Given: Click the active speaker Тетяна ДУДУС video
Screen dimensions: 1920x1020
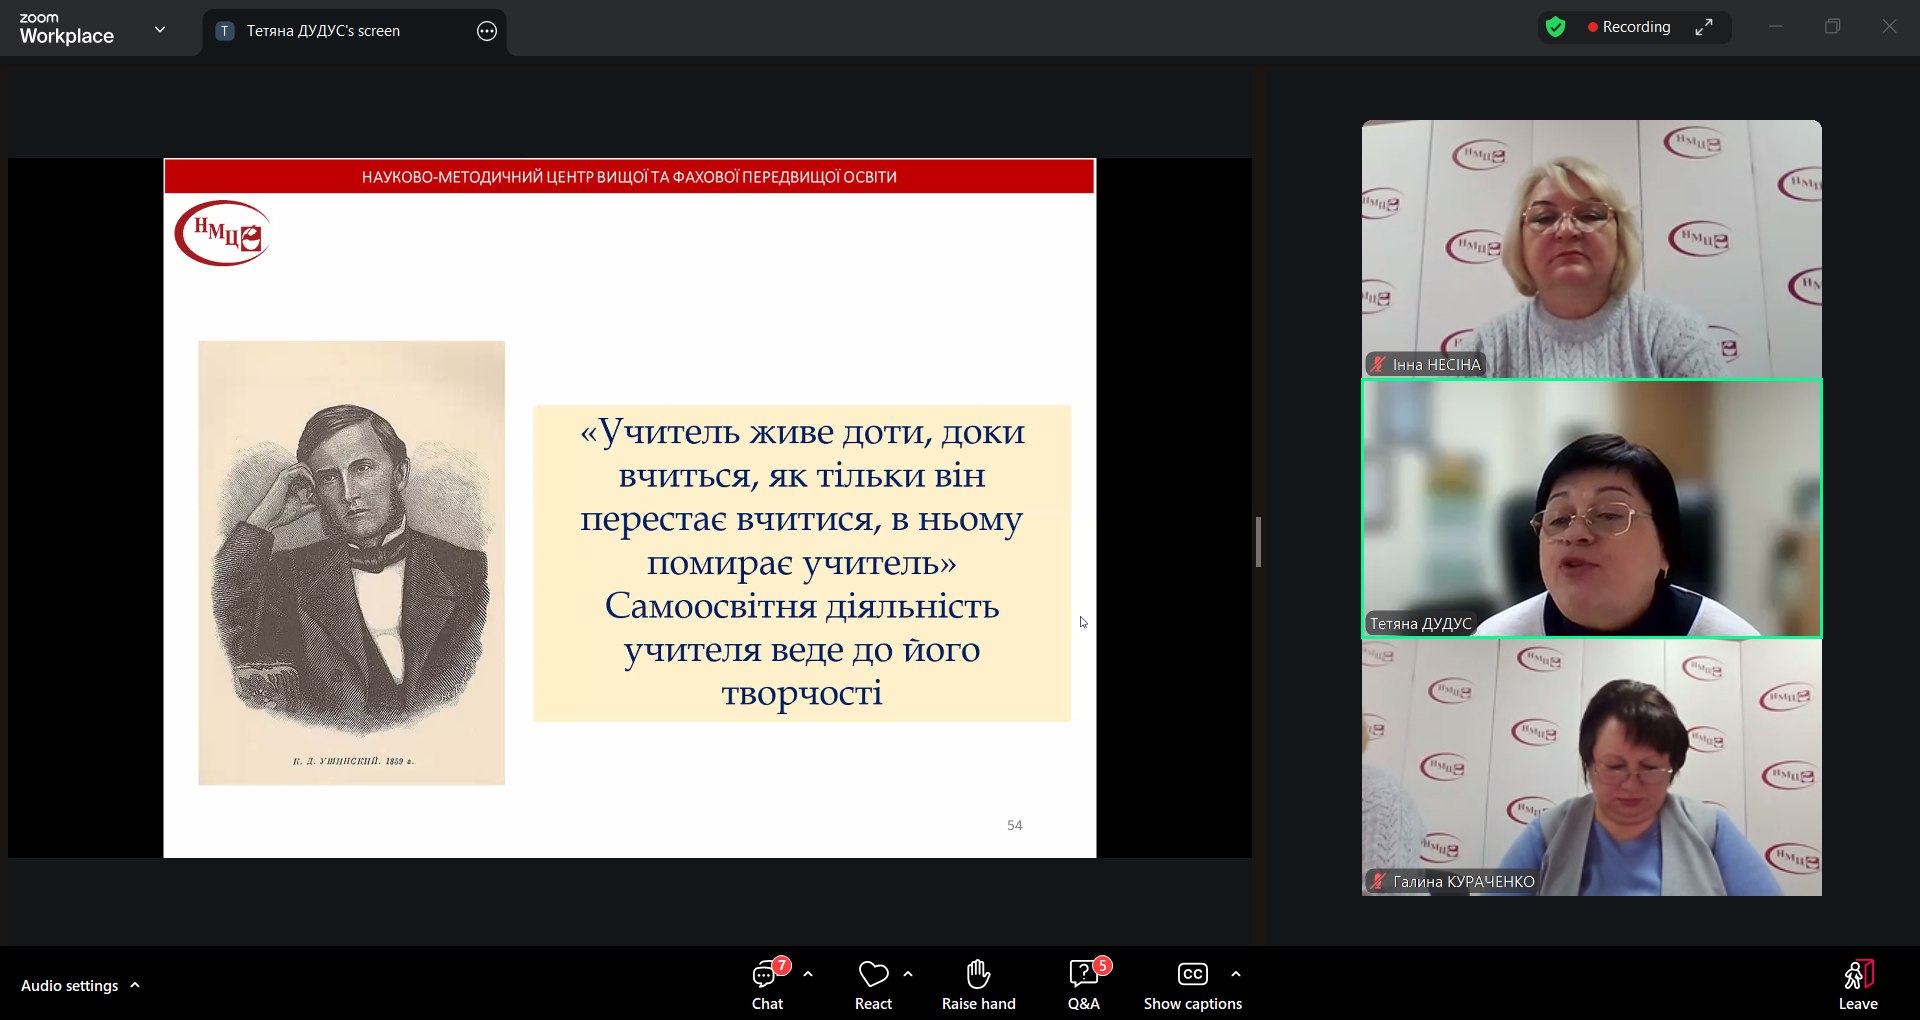Looking at the screenshot, I should click(x=1591, y=508).
